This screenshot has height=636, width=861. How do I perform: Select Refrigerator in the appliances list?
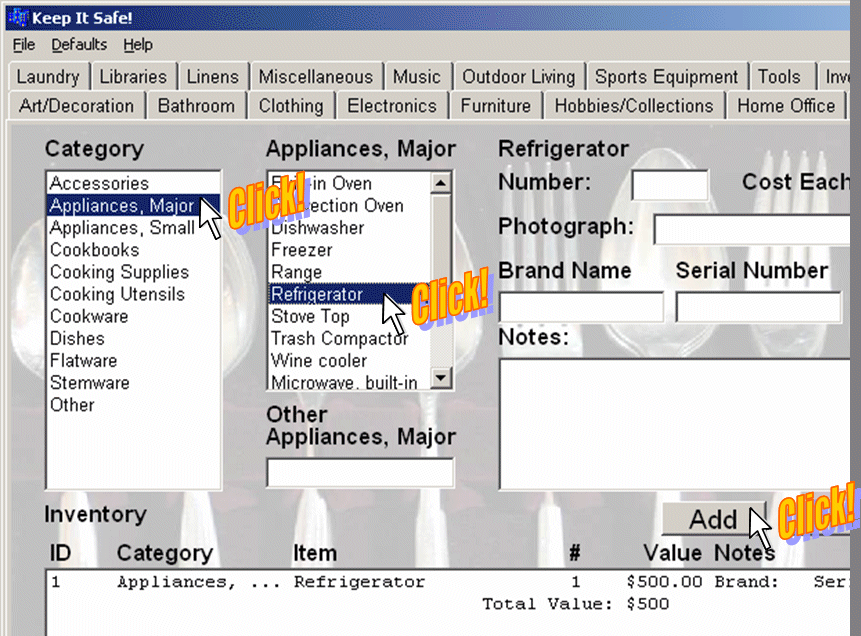tap(349, 294)
